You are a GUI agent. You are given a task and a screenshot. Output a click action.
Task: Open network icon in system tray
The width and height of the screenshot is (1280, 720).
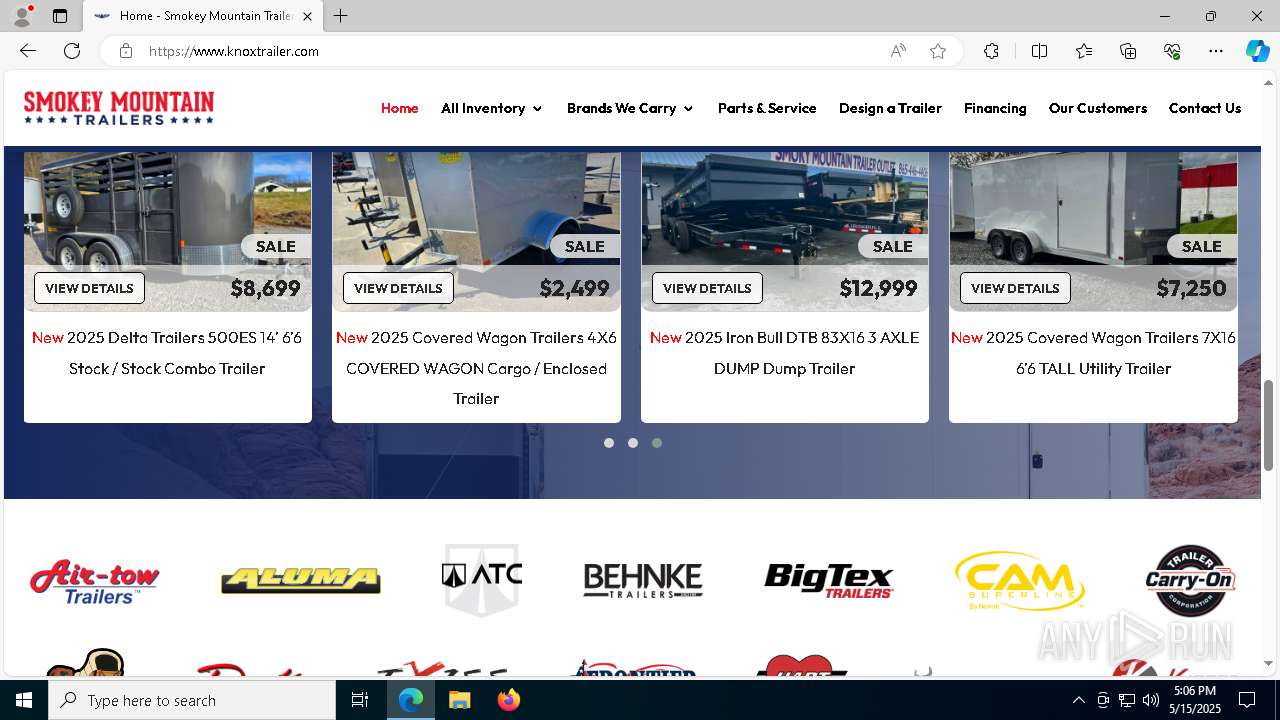coord(1127,700)
